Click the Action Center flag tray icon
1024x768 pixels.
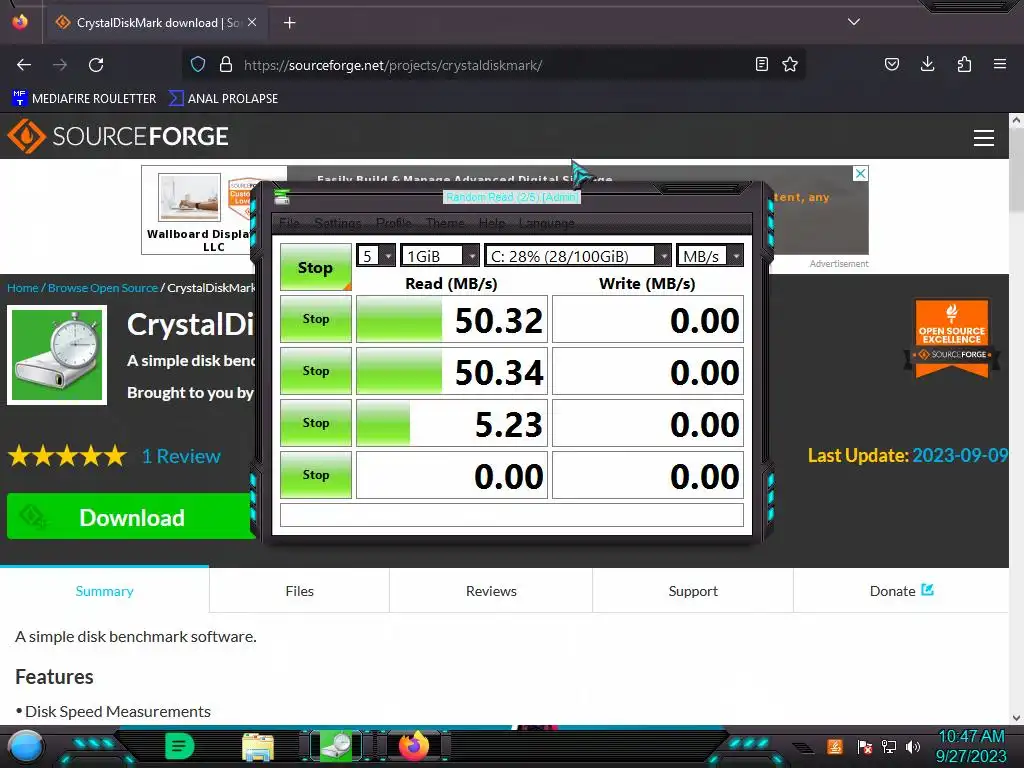tap(865, 746)
